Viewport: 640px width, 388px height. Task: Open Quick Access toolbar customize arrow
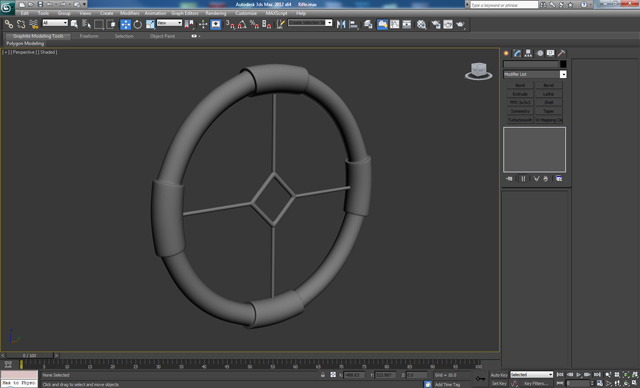tap(85, 4)
